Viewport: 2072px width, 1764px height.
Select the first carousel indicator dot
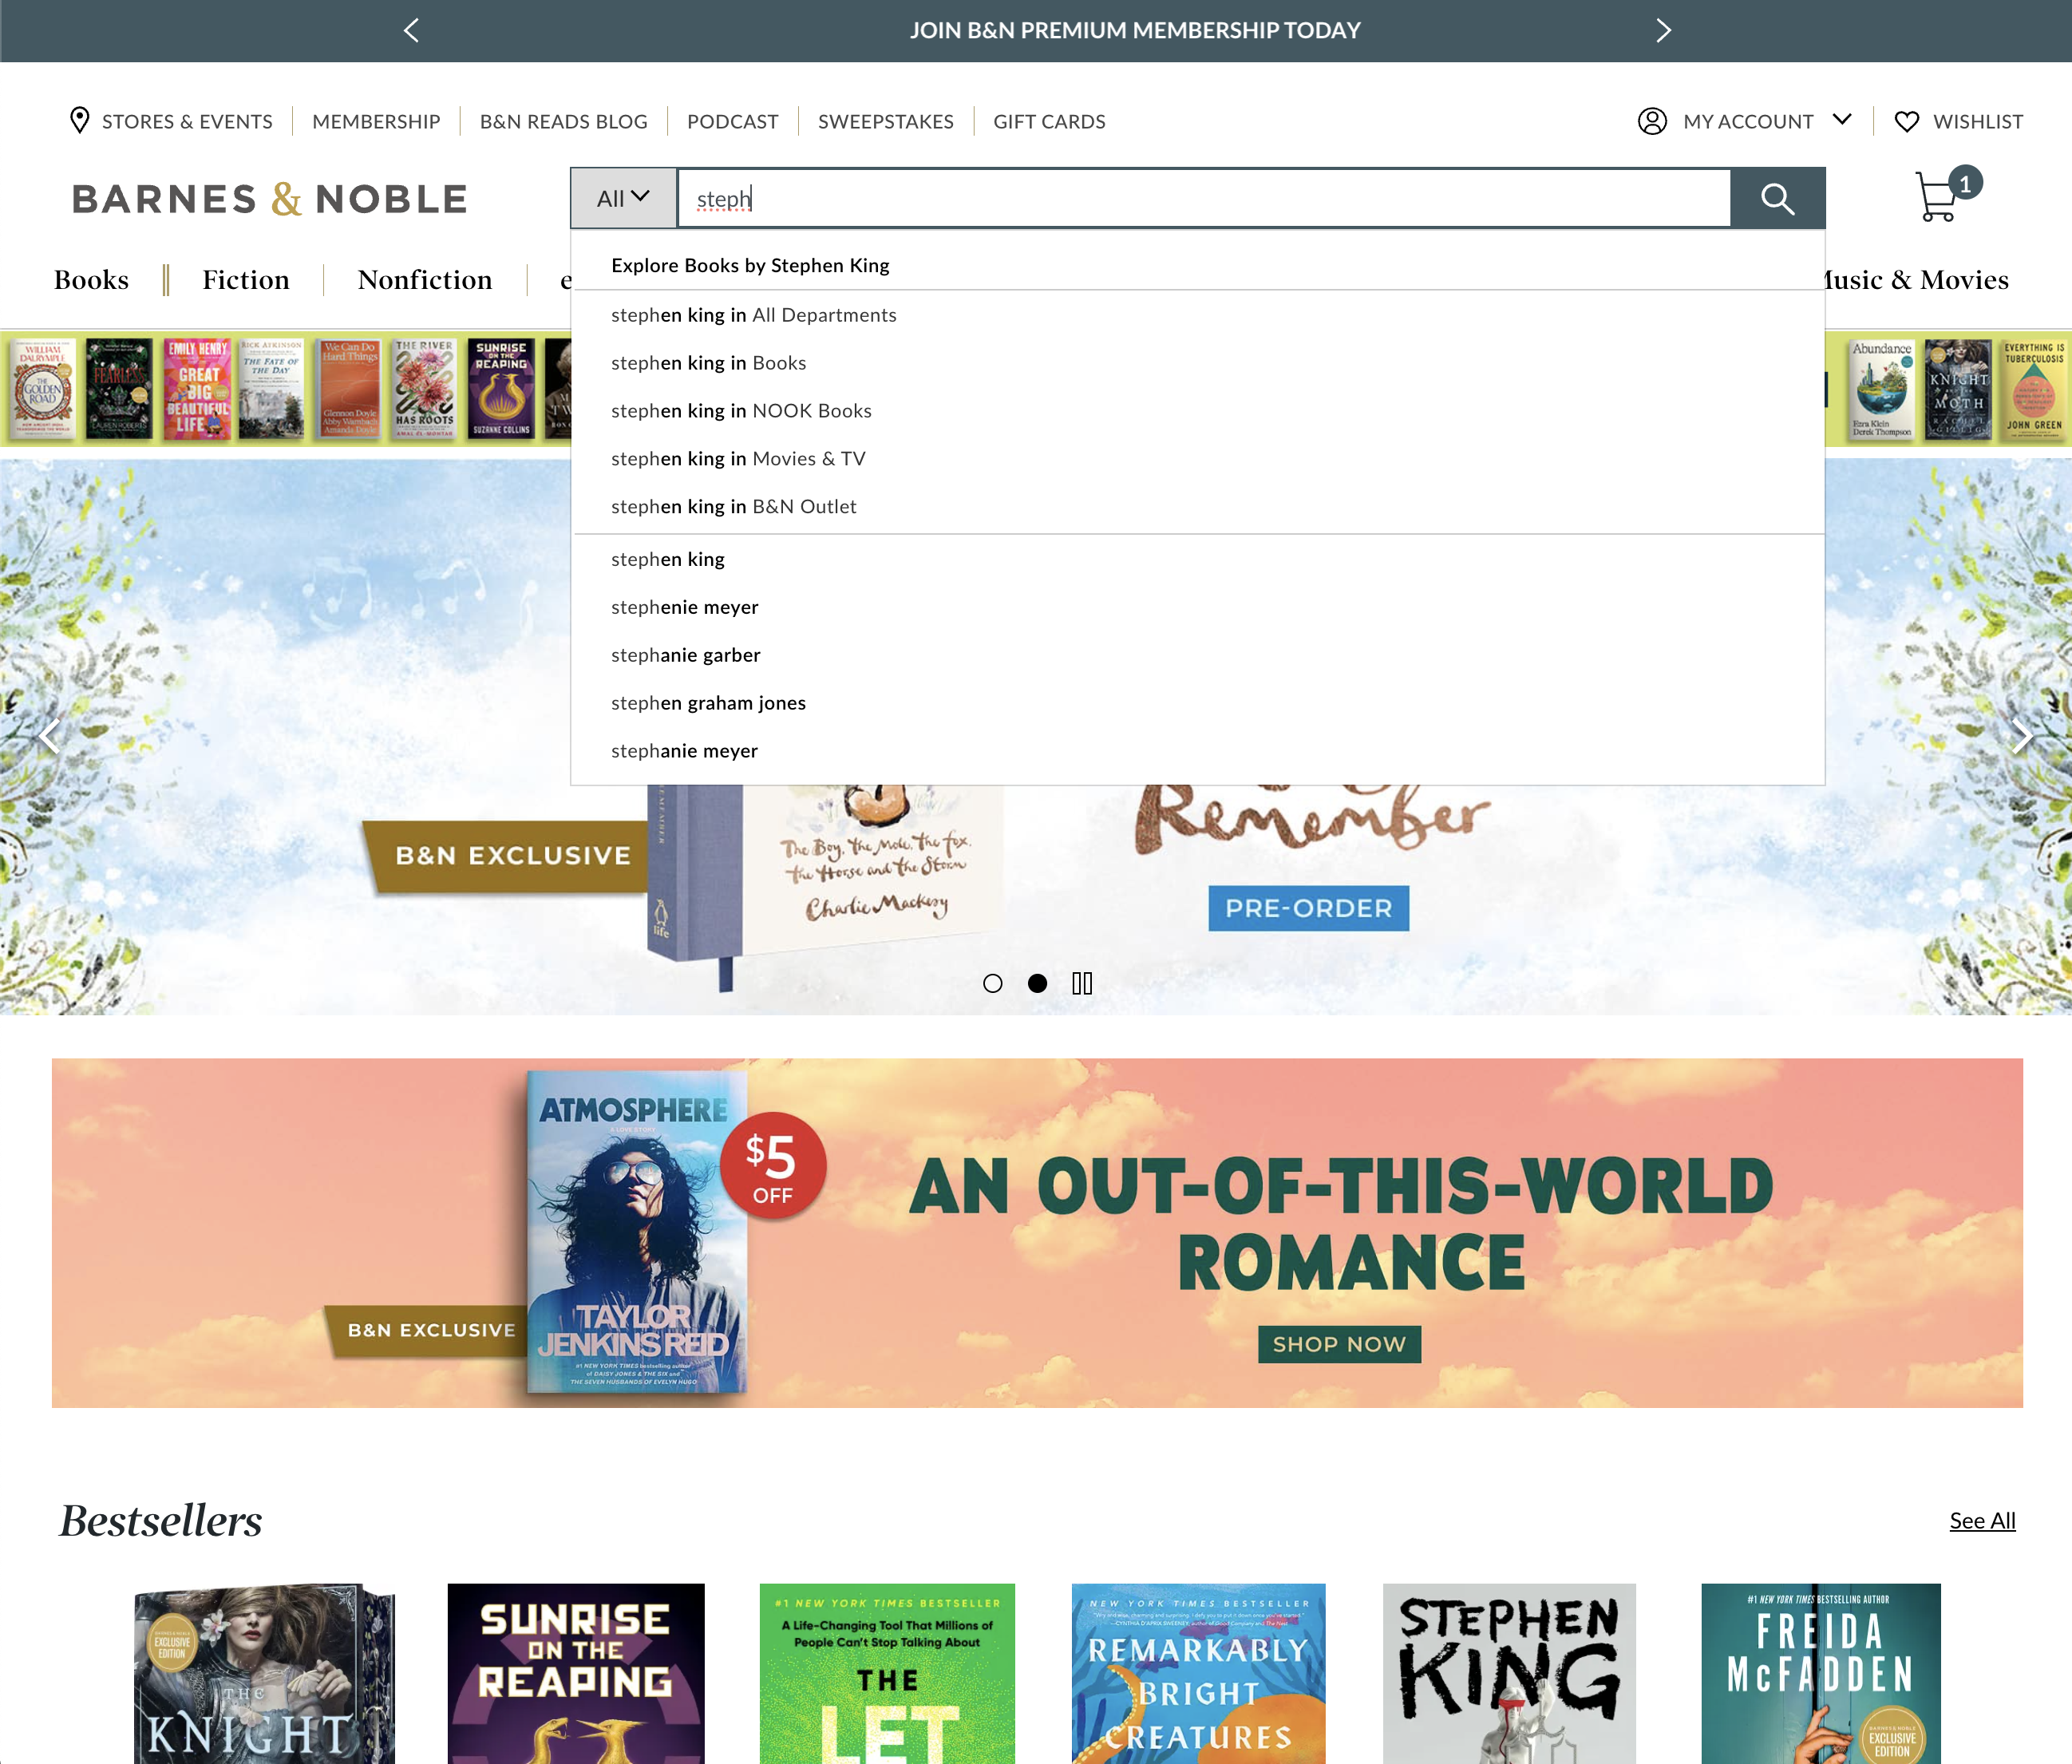994,983
